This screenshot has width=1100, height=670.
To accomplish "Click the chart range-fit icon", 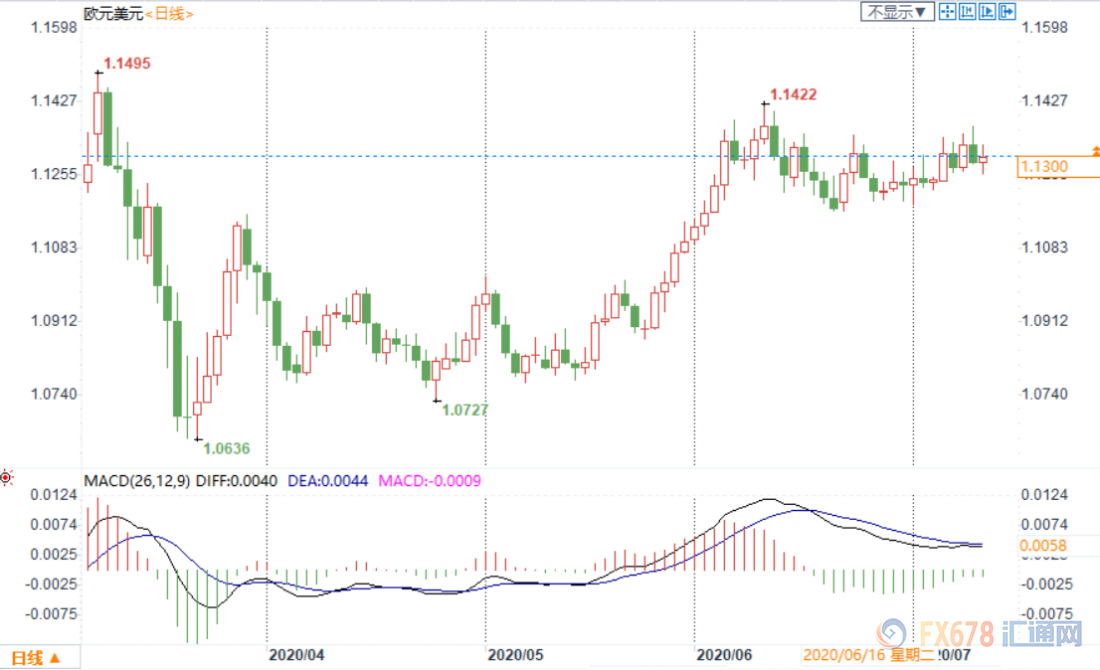I will (x=967, y=12).
